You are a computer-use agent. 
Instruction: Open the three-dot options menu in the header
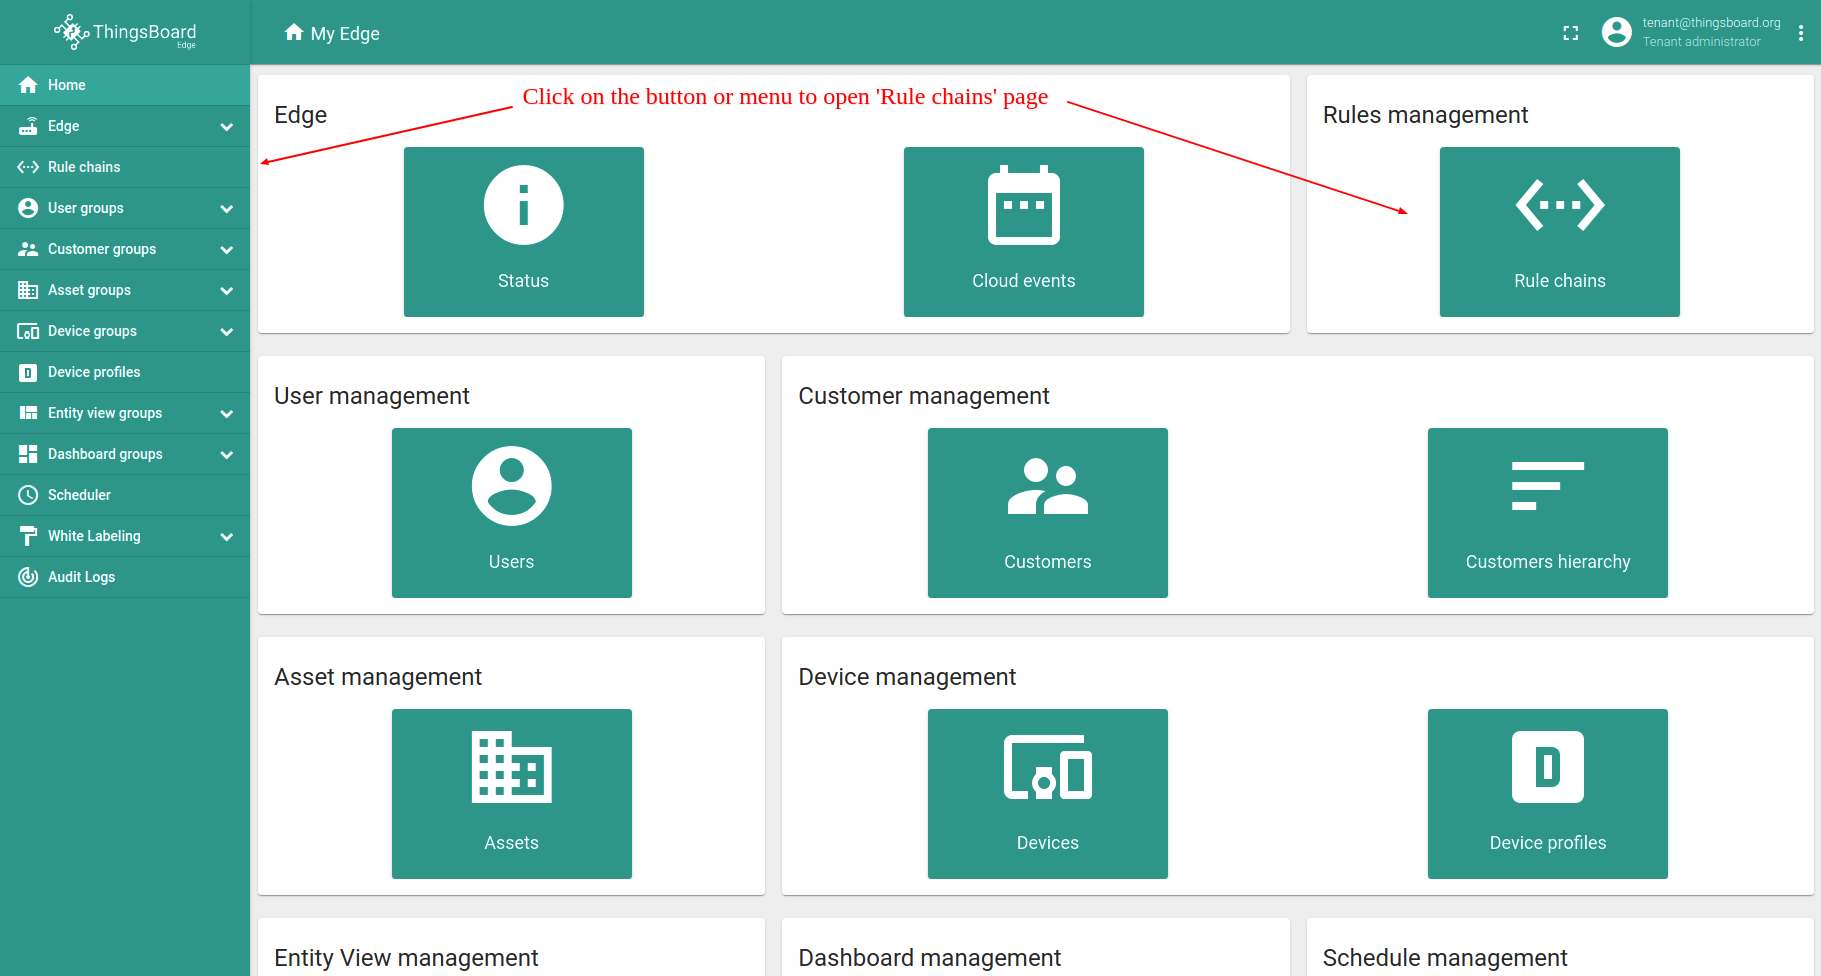1801,33
